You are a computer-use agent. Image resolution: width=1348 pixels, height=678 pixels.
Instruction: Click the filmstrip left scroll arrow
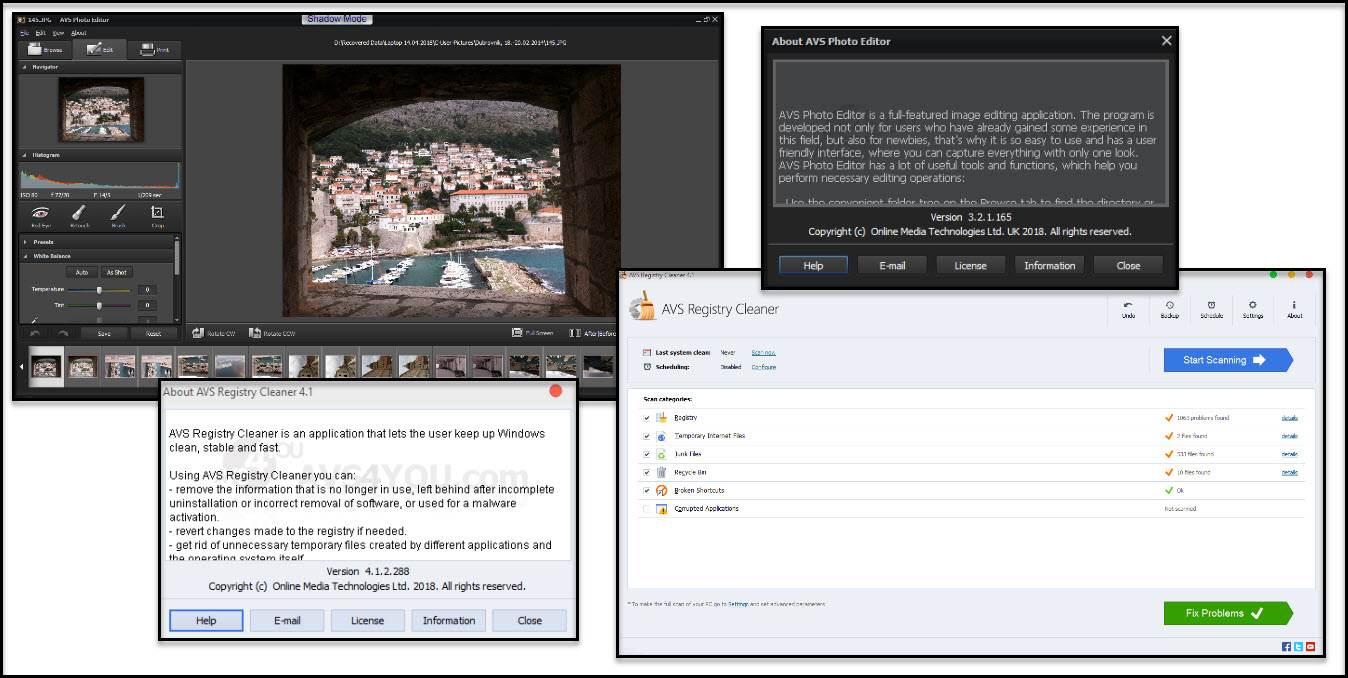coord(22,367)
